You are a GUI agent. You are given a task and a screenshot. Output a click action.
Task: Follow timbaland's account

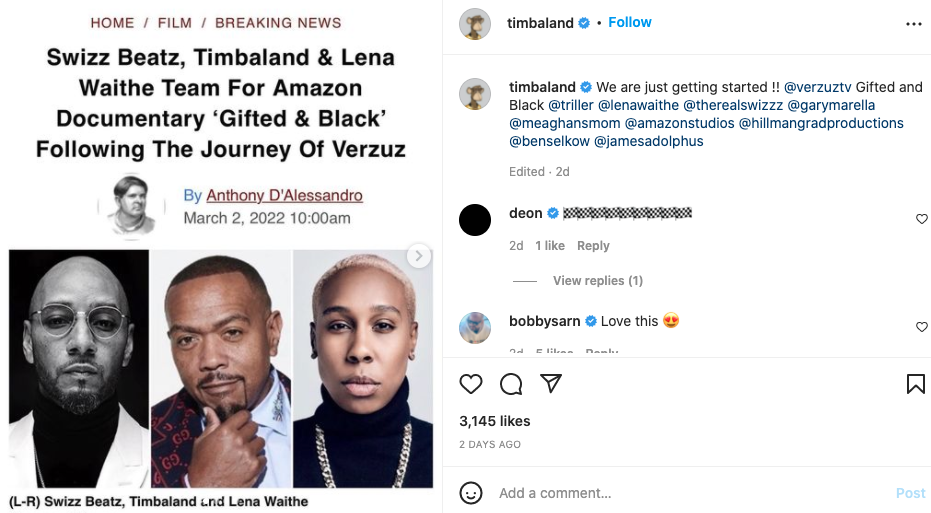630,23
